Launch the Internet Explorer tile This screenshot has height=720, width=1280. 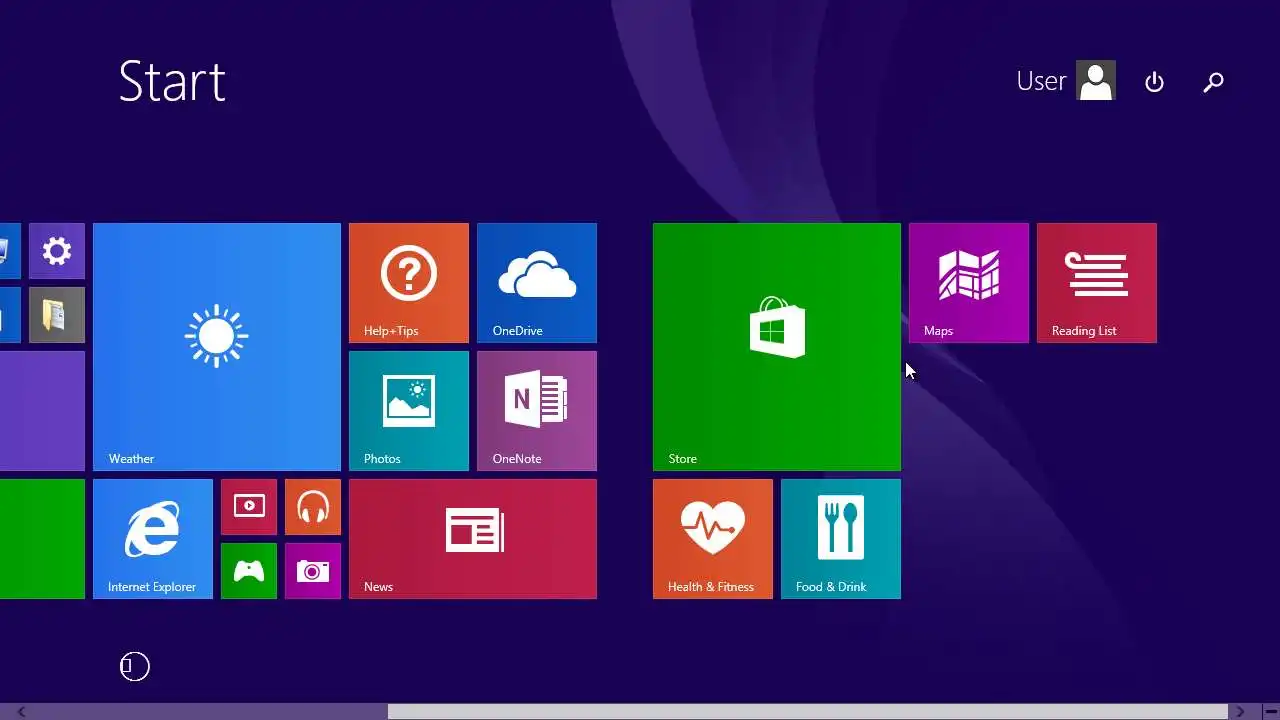click(153, 539)
